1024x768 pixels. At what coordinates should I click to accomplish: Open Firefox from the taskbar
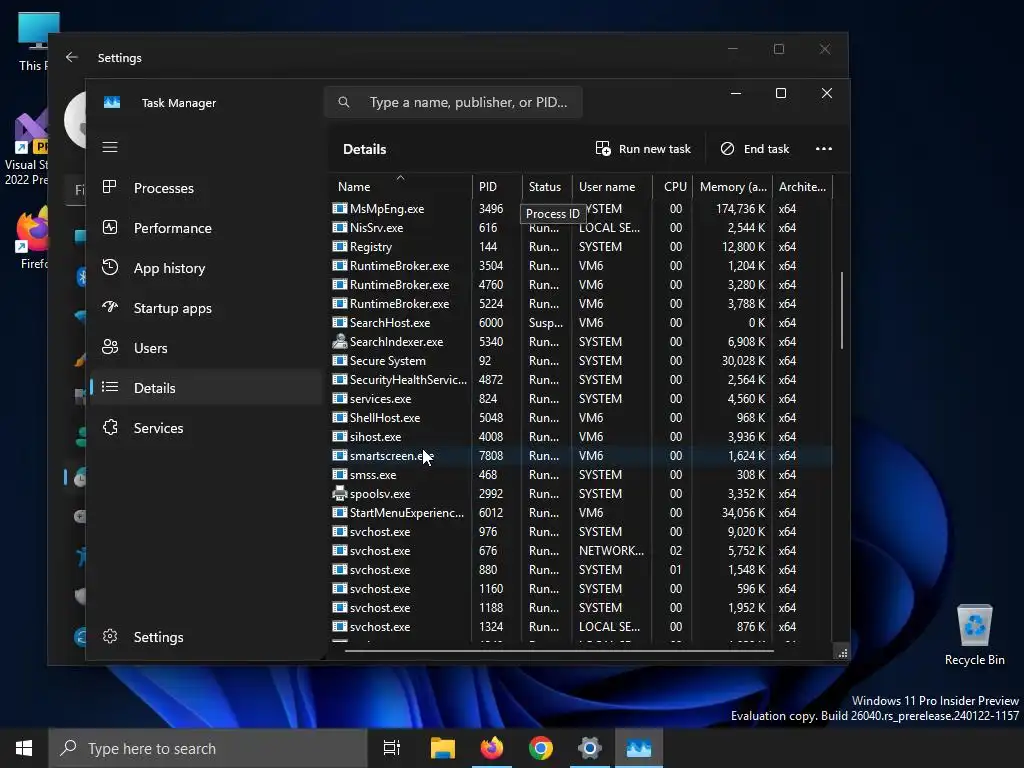point(492,748)
